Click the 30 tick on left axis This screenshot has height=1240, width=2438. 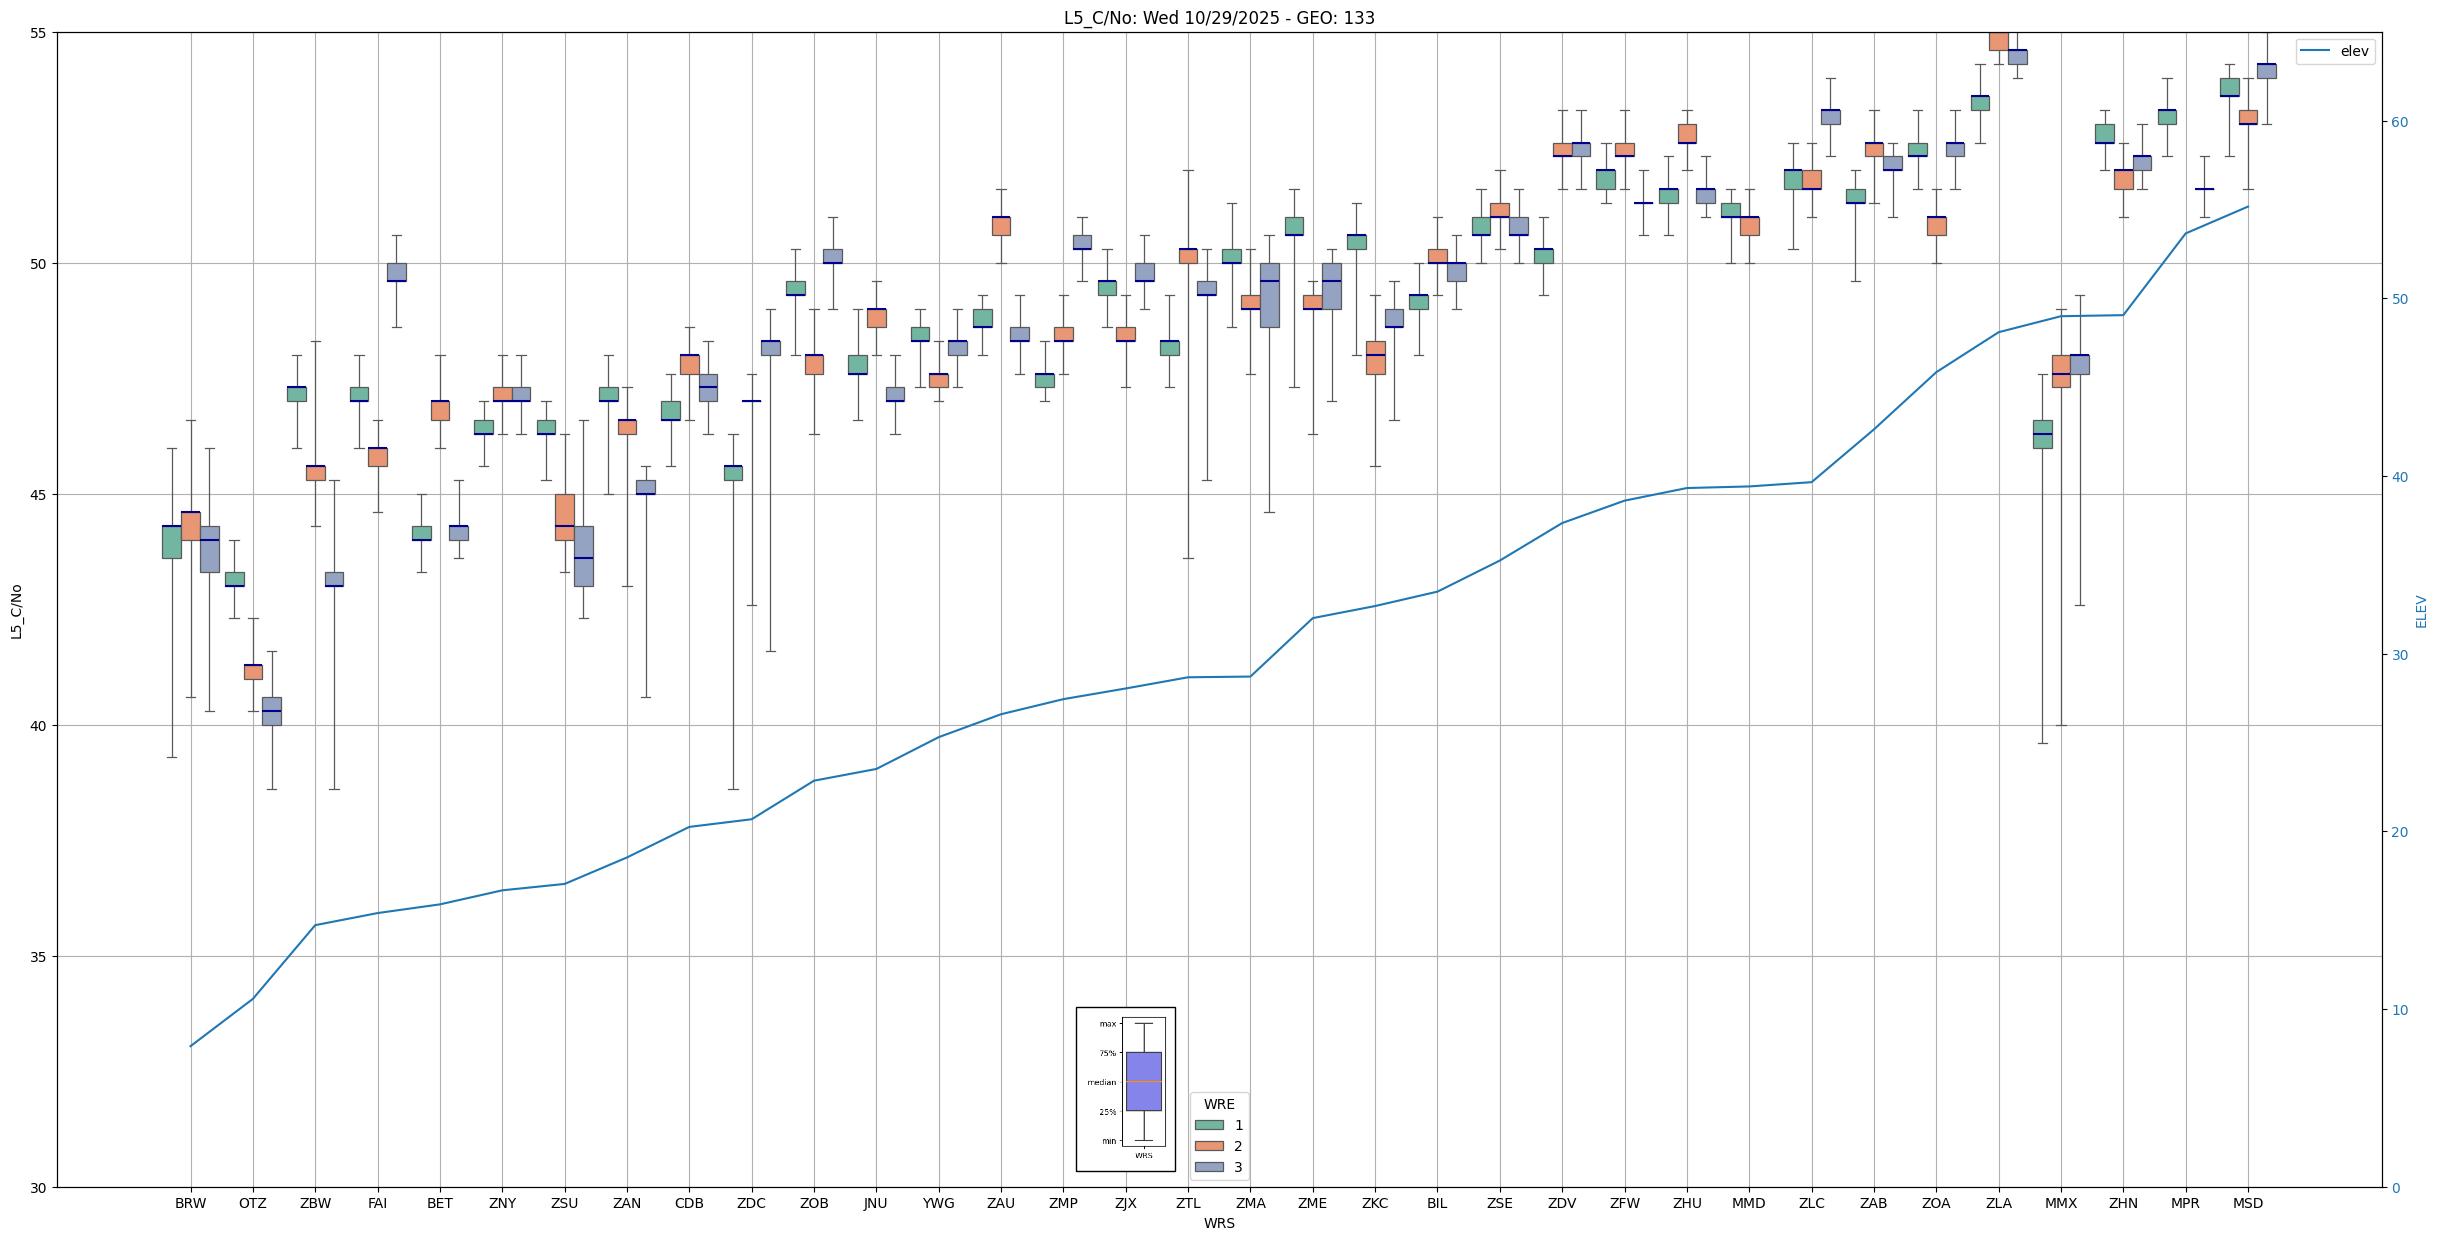pyautogui.click(x=40, y=1187)
